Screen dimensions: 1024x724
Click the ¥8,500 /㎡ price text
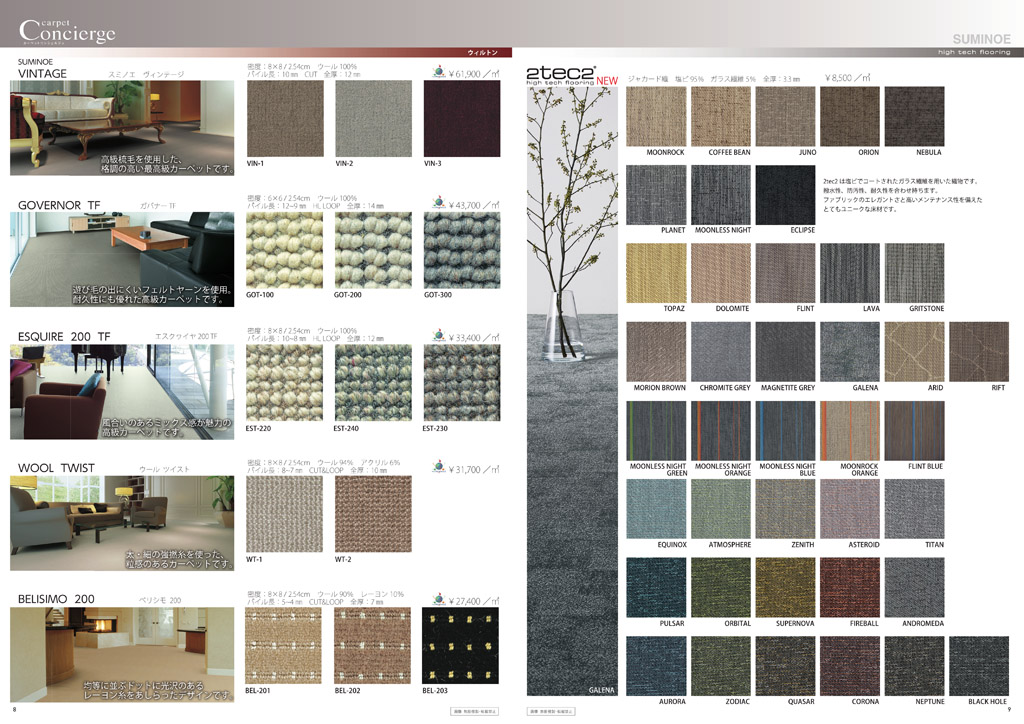847,78
